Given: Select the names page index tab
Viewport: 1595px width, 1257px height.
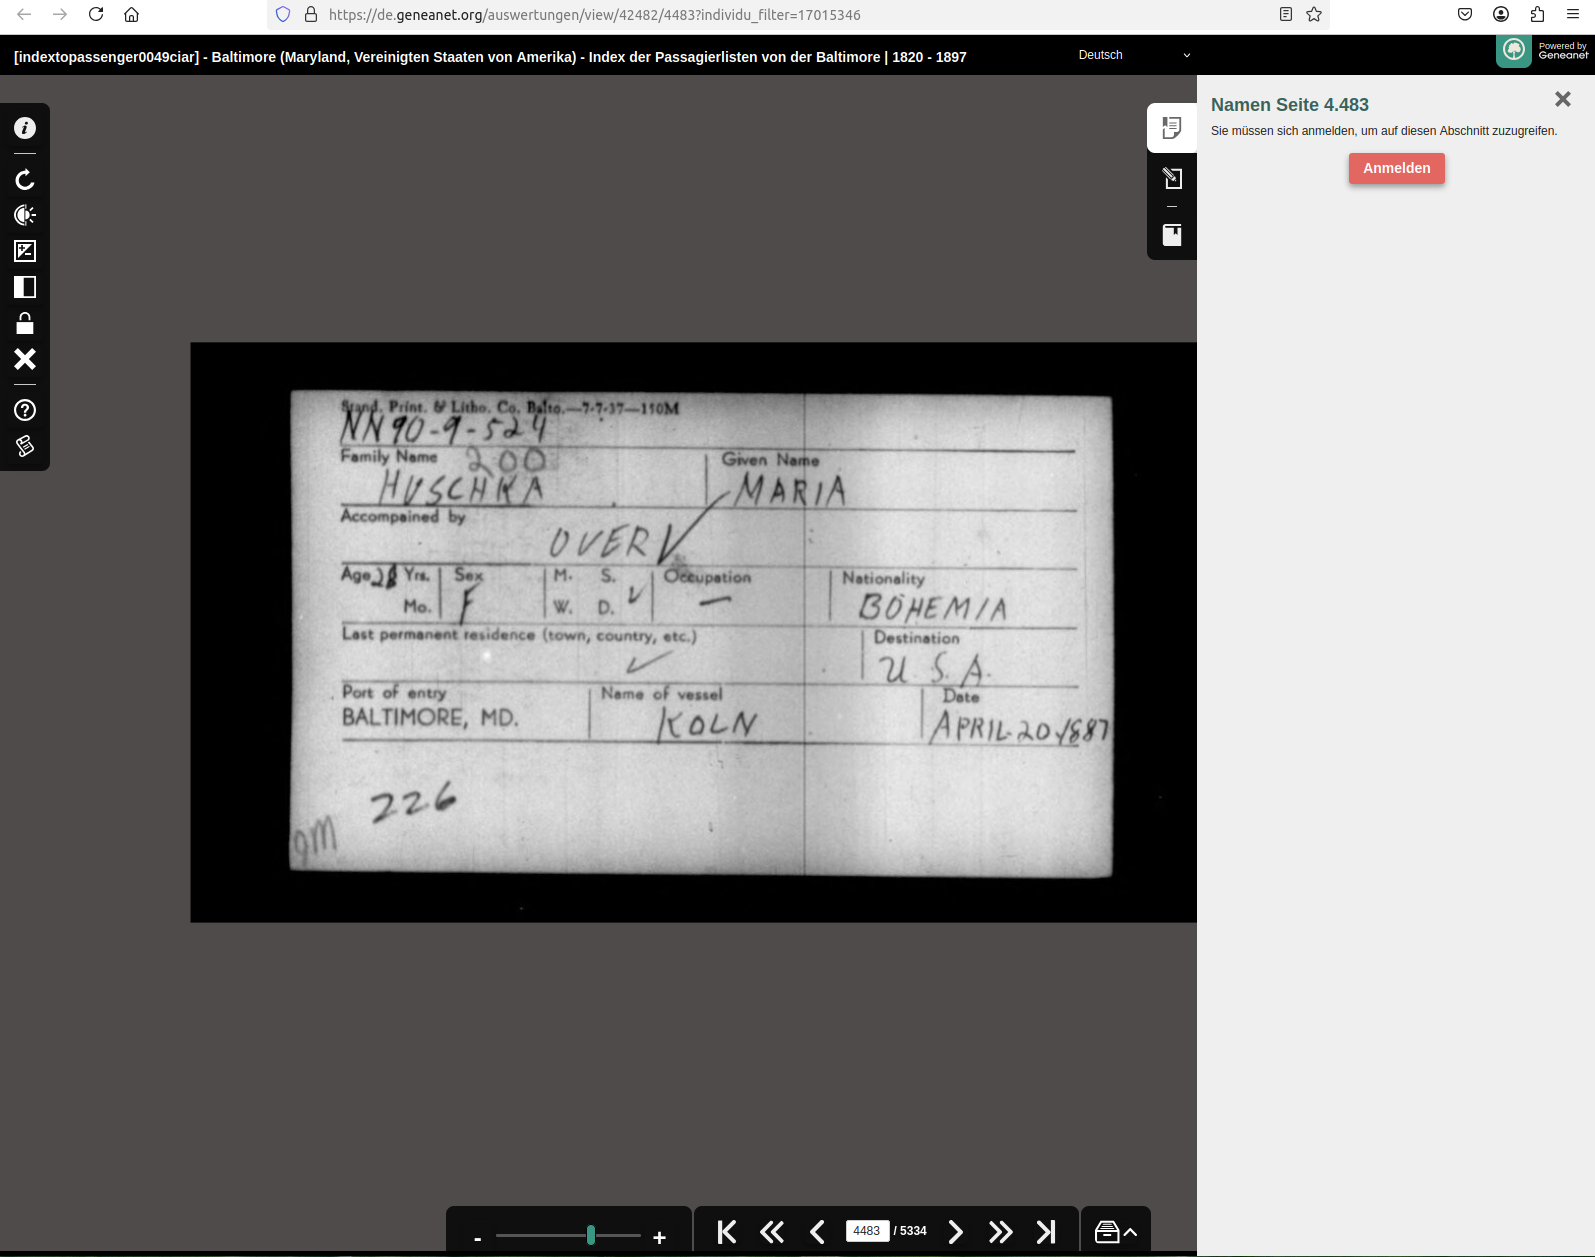Looking at the screenshot, I should (x=1172, y=128).
